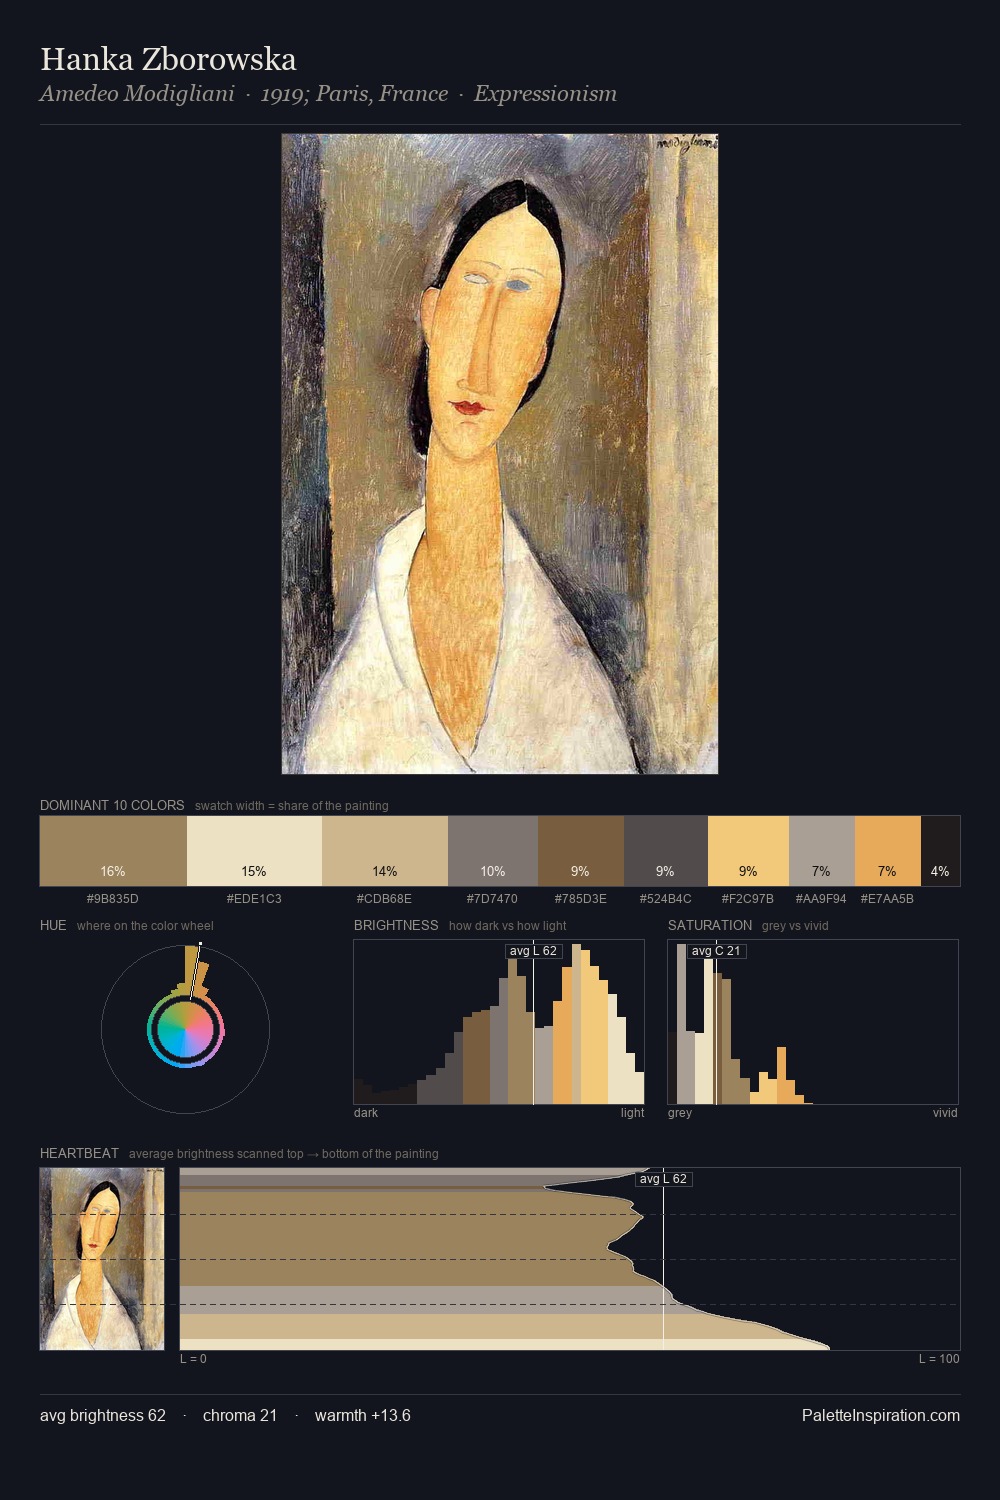Click the hex label #AA9F94

(x=821, y=899)
